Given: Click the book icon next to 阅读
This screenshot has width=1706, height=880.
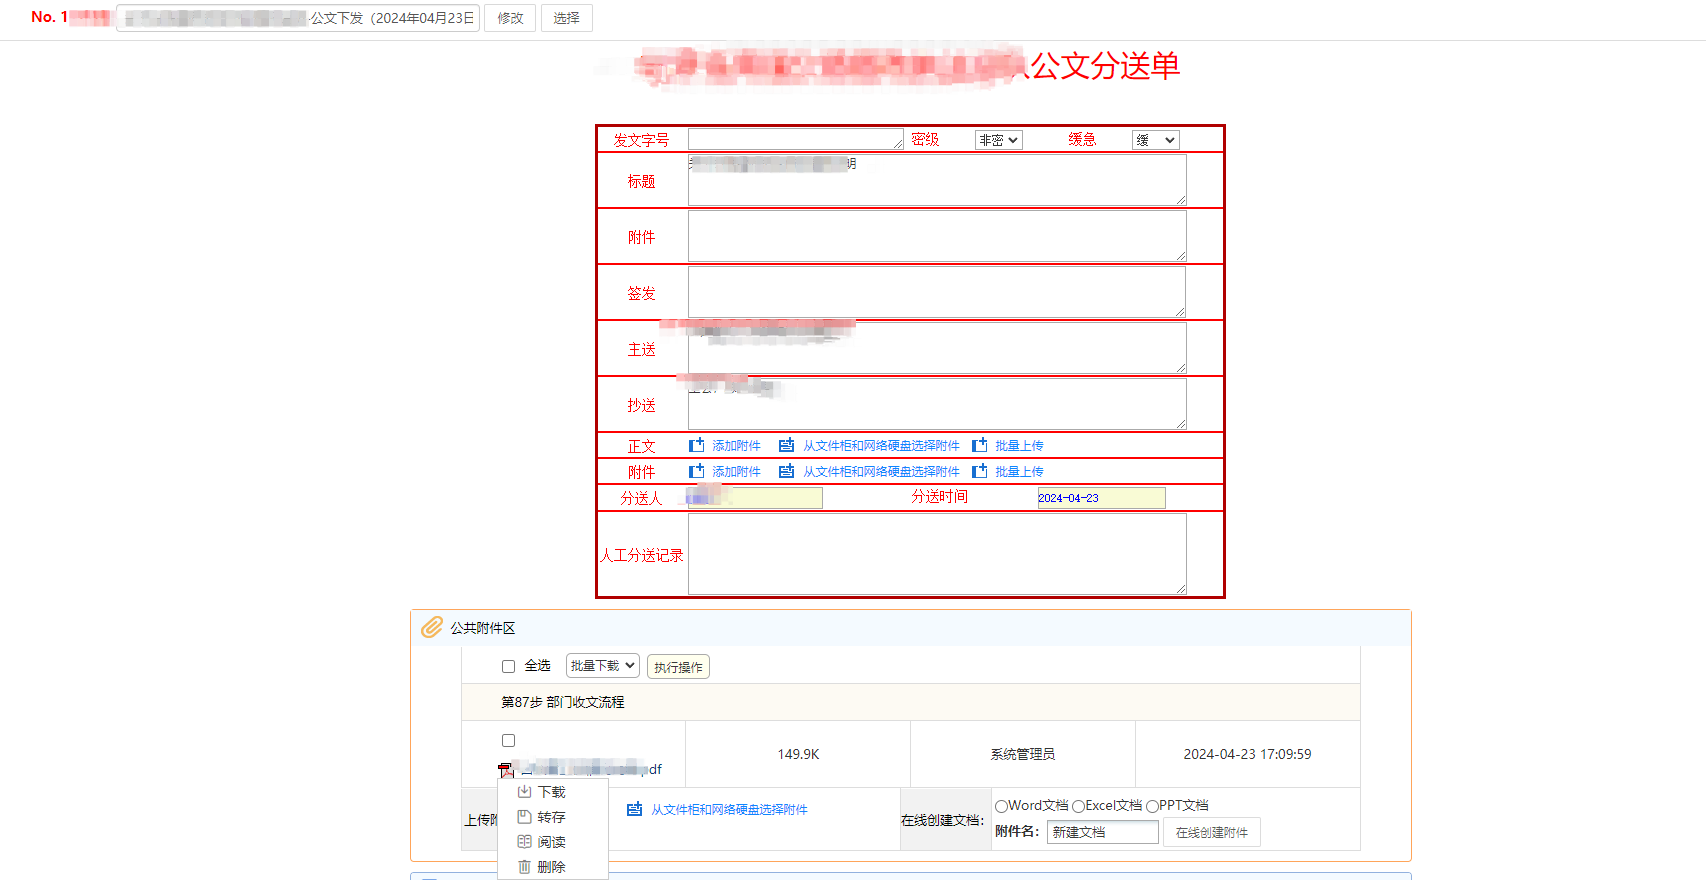Looking at the screenshot, I should tap(524, 842).
